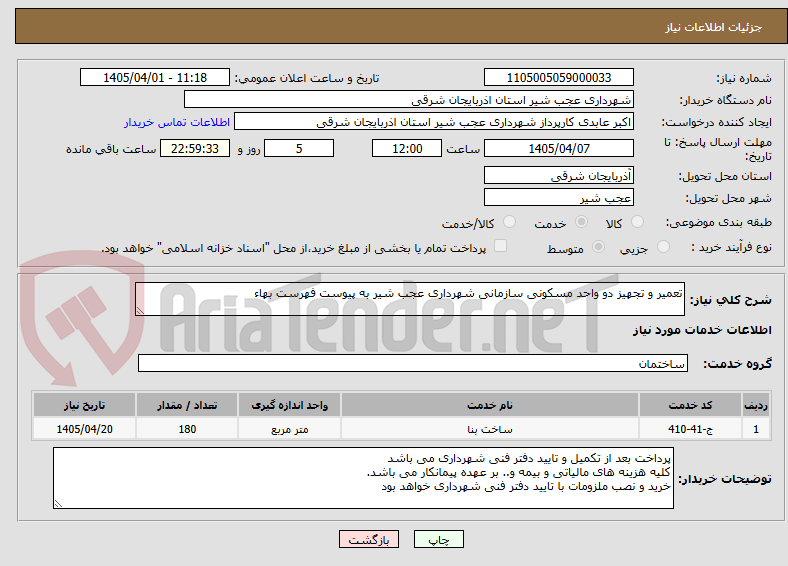Click the تاریخ نیاز column header

pos(84,405)
